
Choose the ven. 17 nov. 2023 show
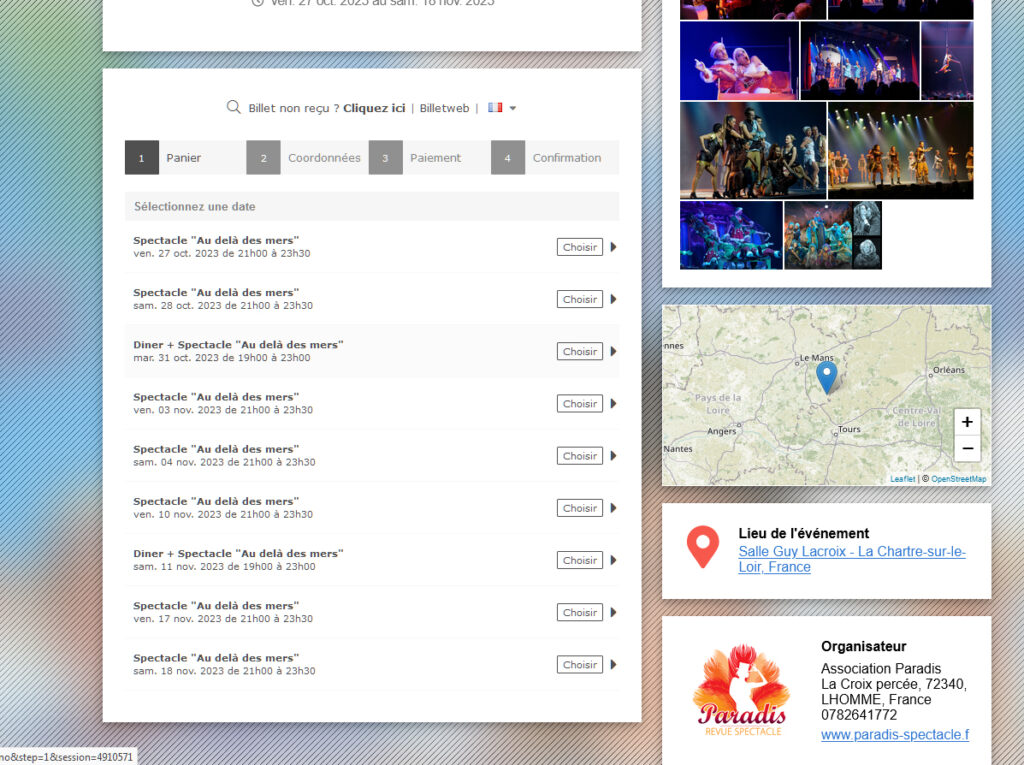point(579,613)
